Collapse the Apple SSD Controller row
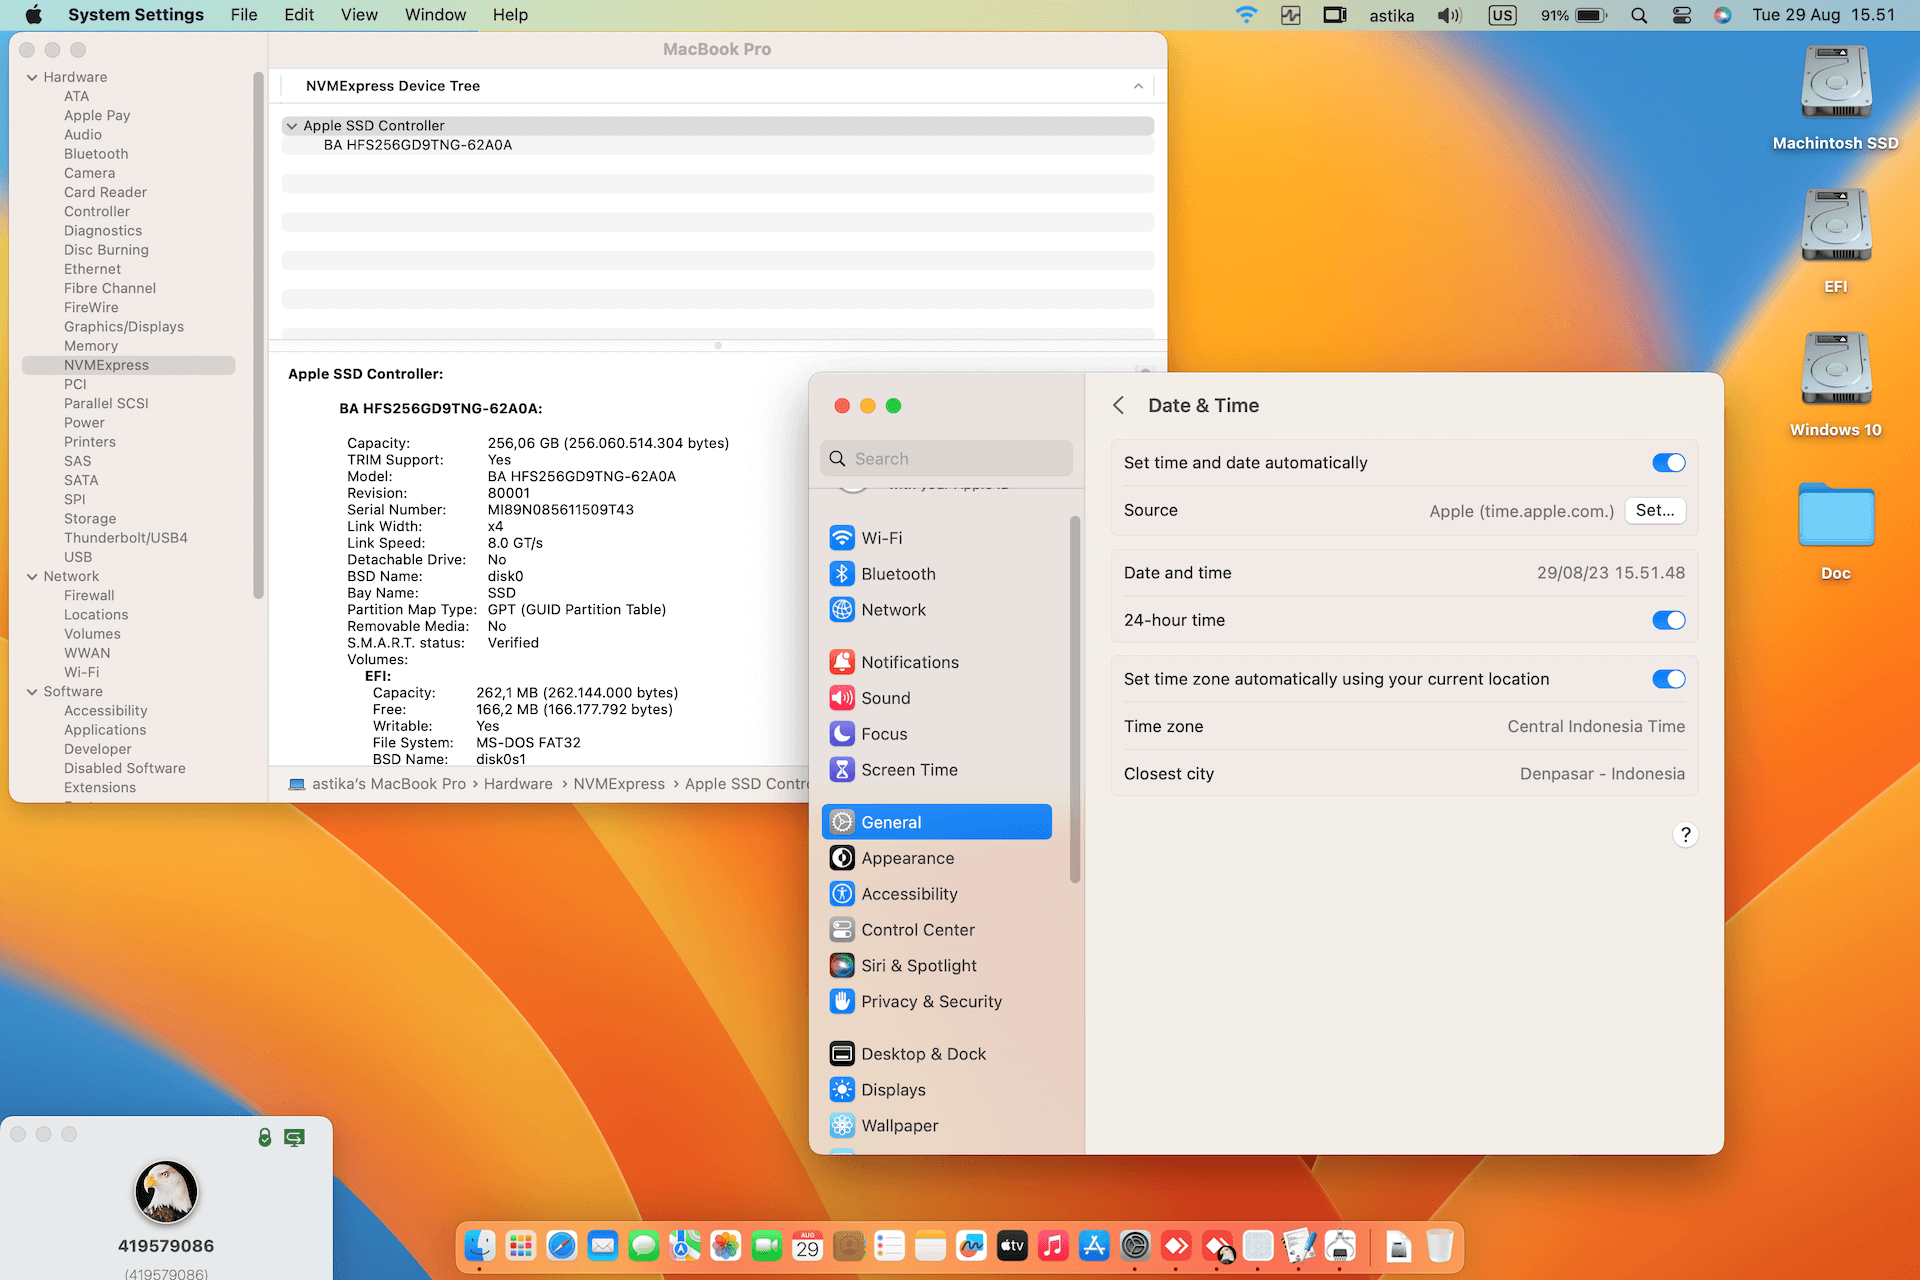 click(291, 126)
